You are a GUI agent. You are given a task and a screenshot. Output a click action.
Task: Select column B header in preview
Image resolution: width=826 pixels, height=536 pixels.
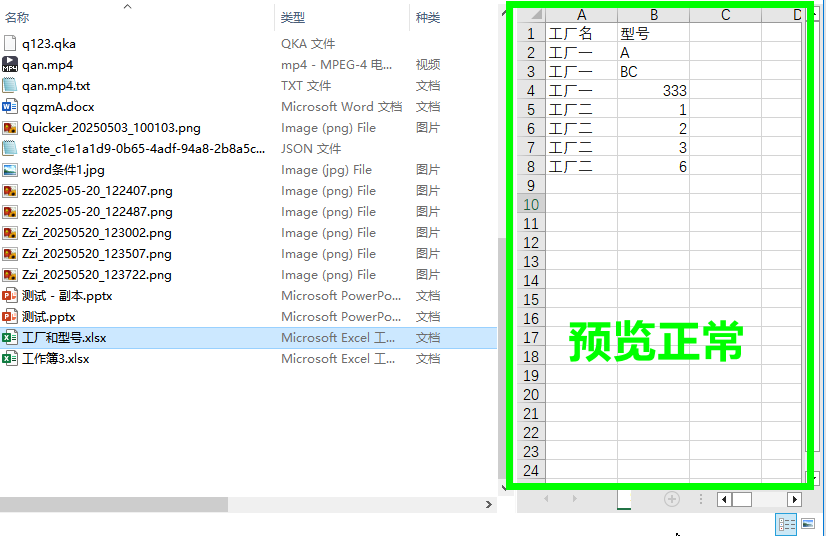[654, 15]
